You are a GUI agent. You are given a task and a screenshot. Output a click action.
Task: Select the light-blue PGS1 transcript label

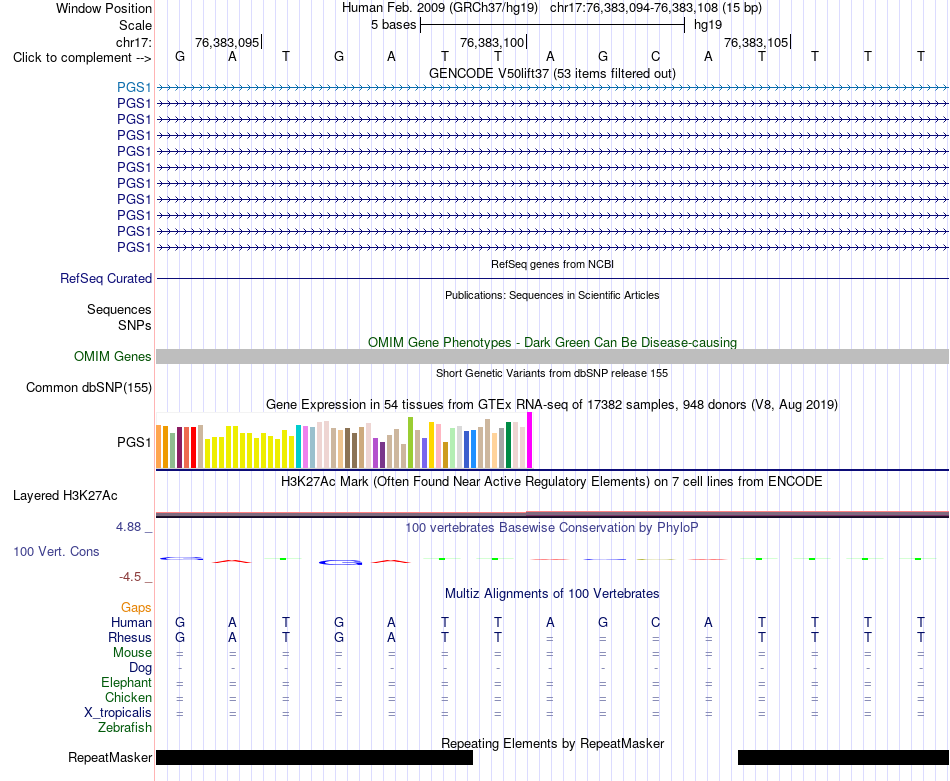coord(134,87)
